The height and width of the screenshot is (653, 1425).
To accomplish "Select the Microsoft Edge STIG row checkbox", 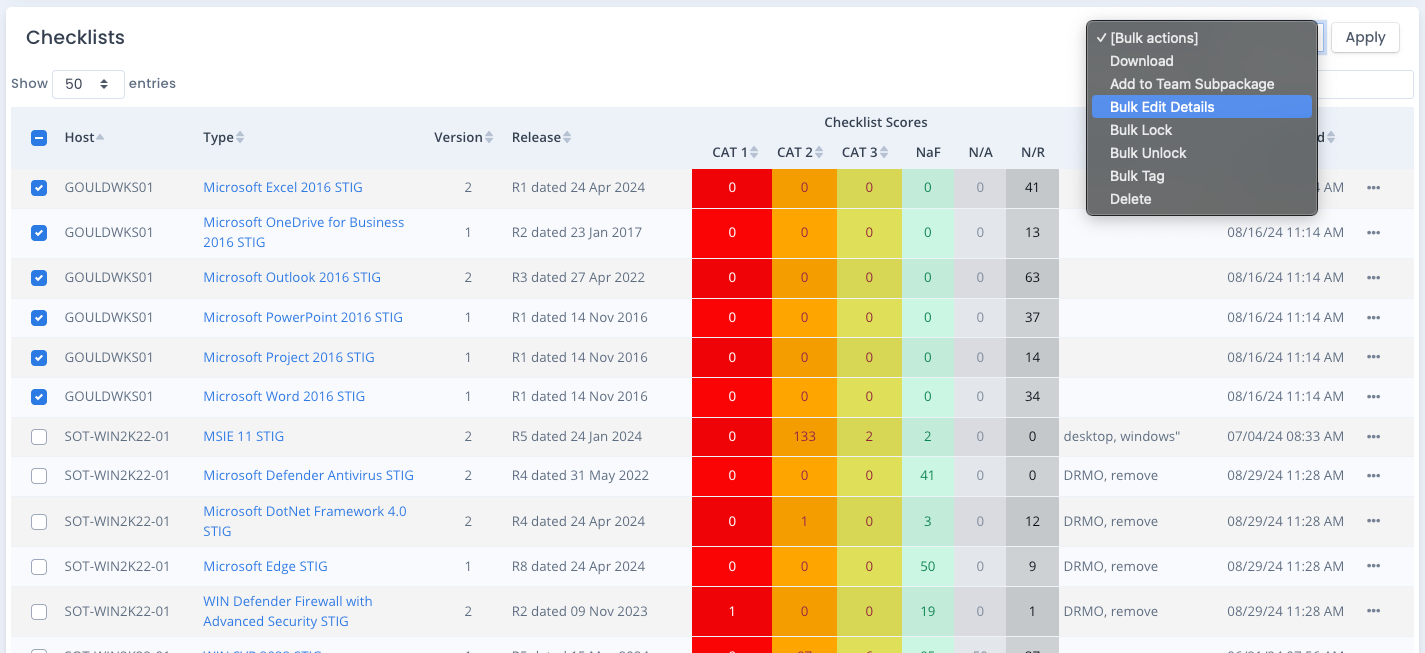I will [x=39, y=567].
